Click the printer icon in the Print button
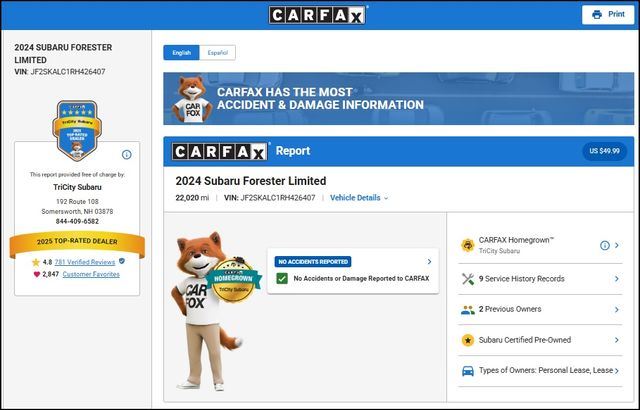This screenshot has height=410, width=640. 597,15
